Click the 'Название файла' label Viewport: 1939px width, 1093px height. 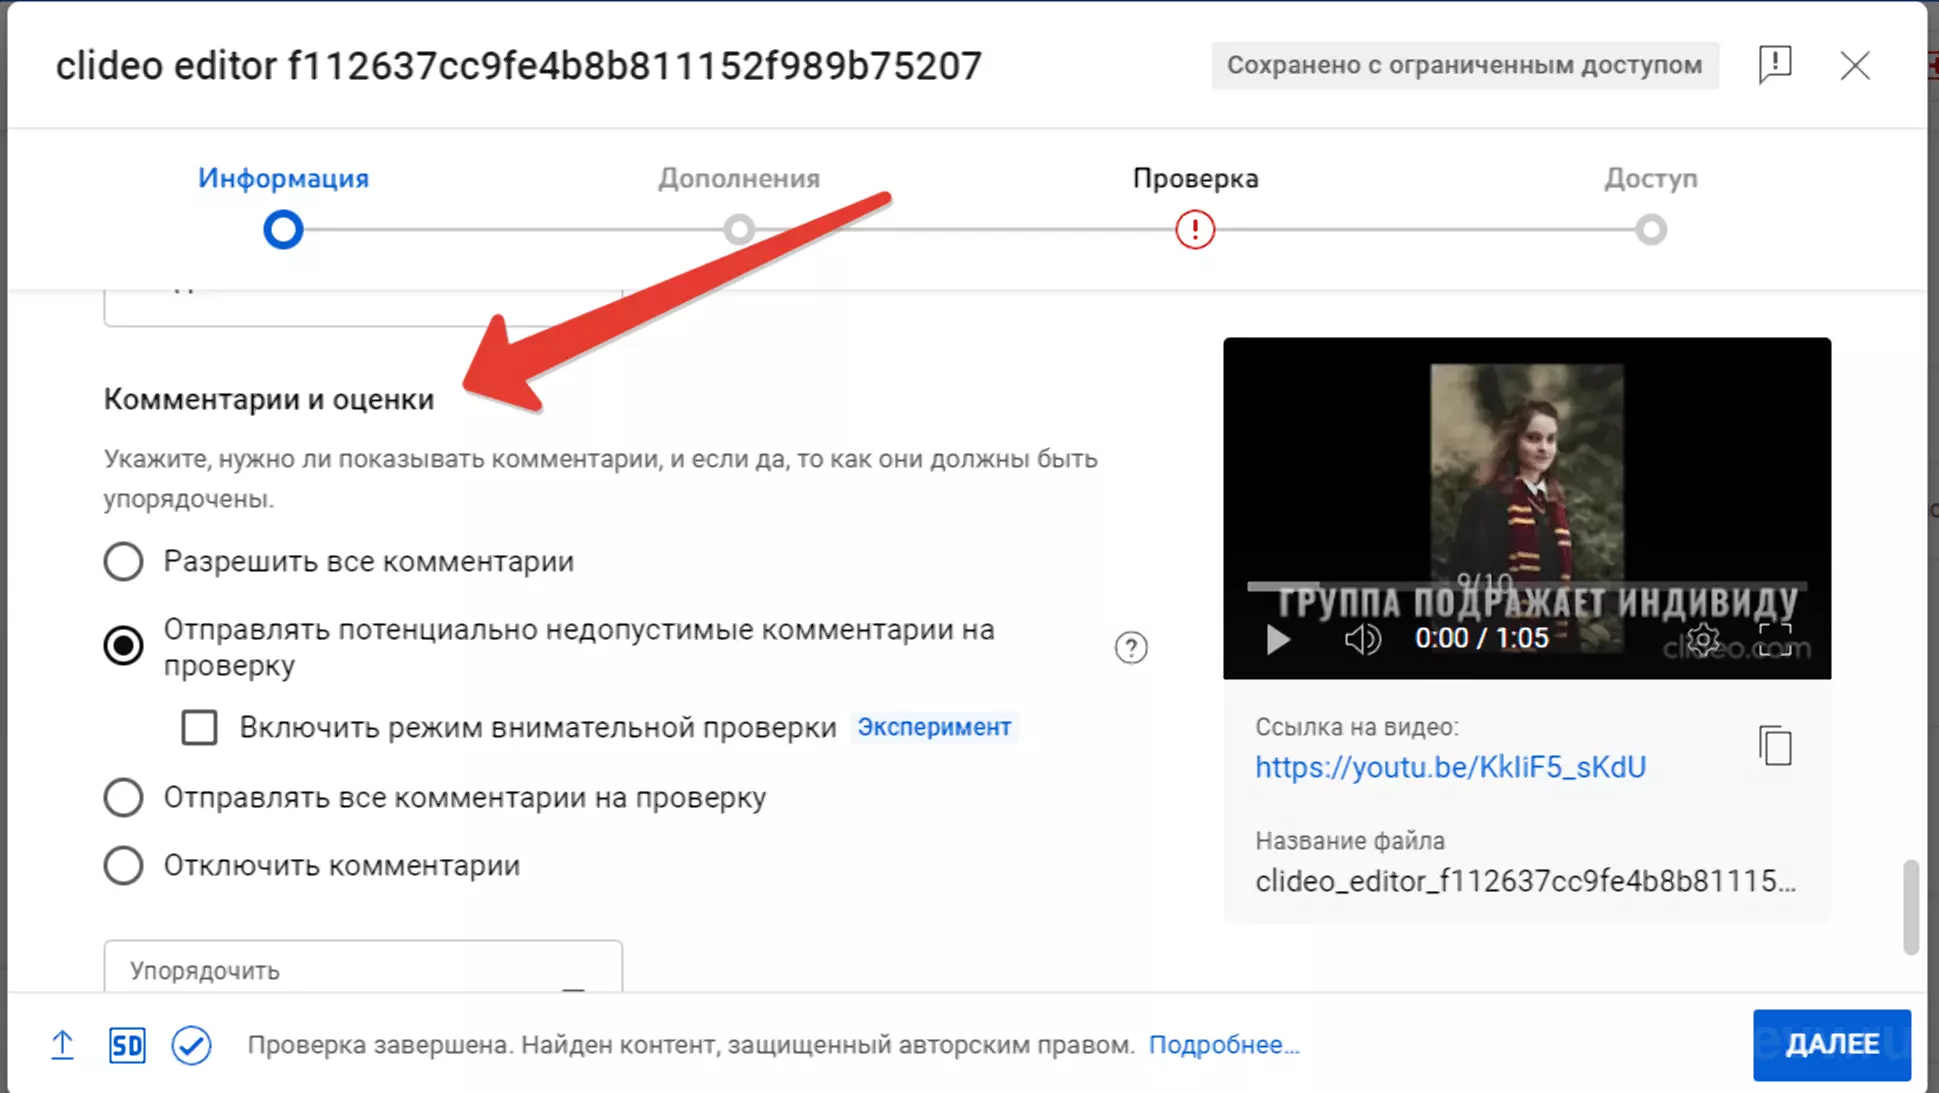(1350, 841)
